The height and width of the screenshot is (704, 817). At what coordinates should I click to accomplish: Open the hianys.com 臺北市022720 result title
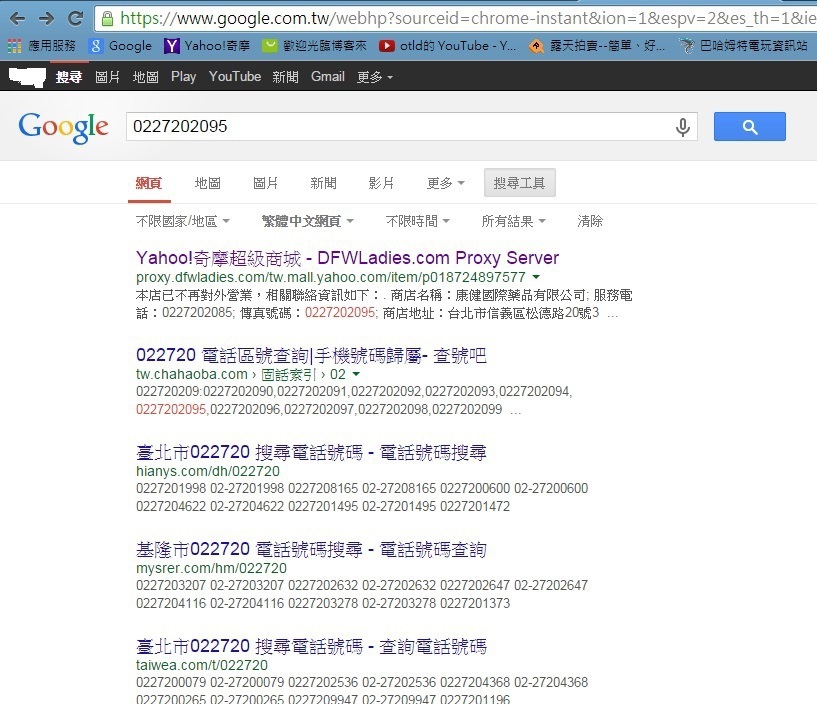[311, 452]
